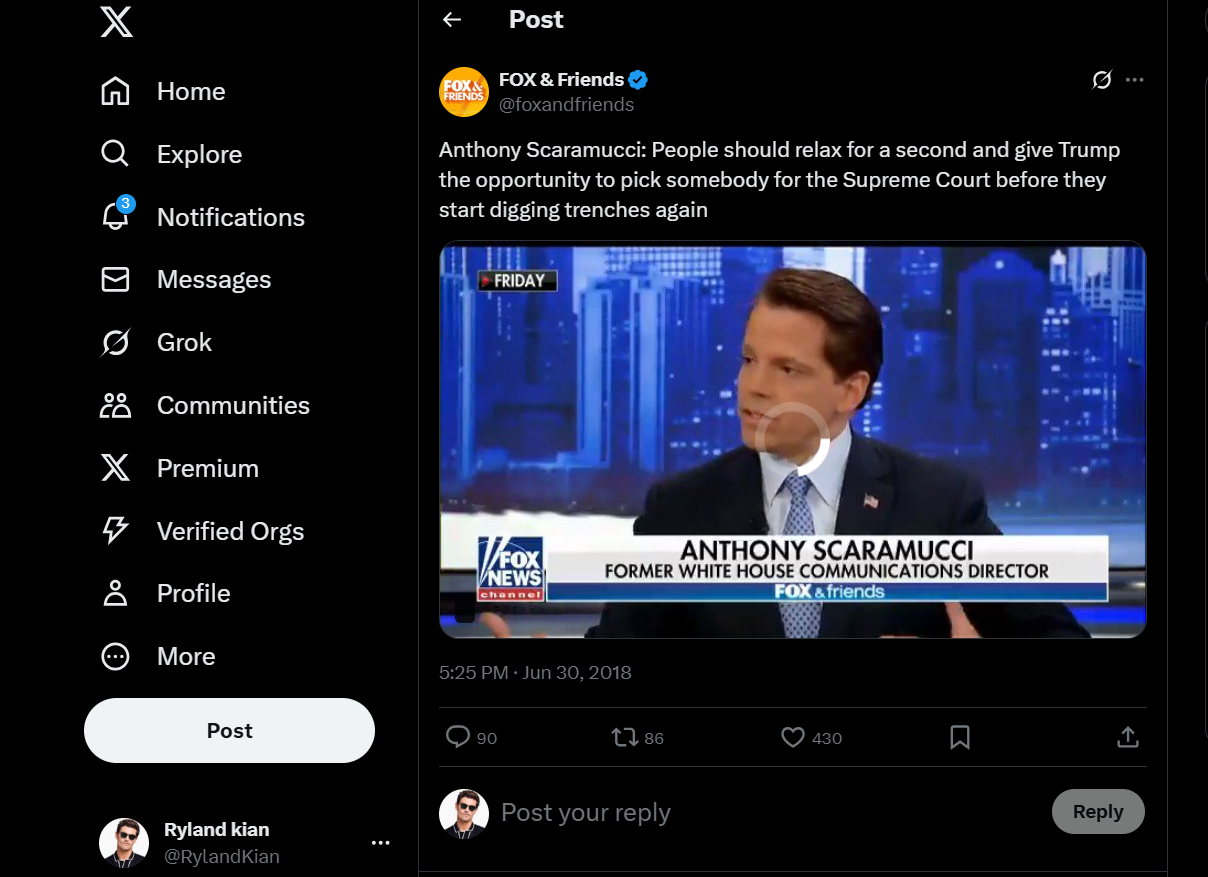Play the Anthony Scaramucci video
Screen dimensions: 1208x877
792,440
